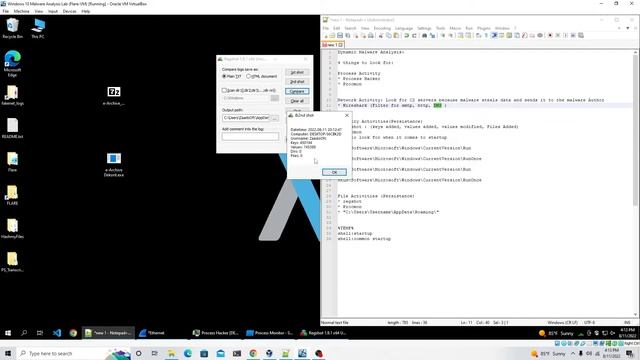Open the output path browse button

coord(275,118)
